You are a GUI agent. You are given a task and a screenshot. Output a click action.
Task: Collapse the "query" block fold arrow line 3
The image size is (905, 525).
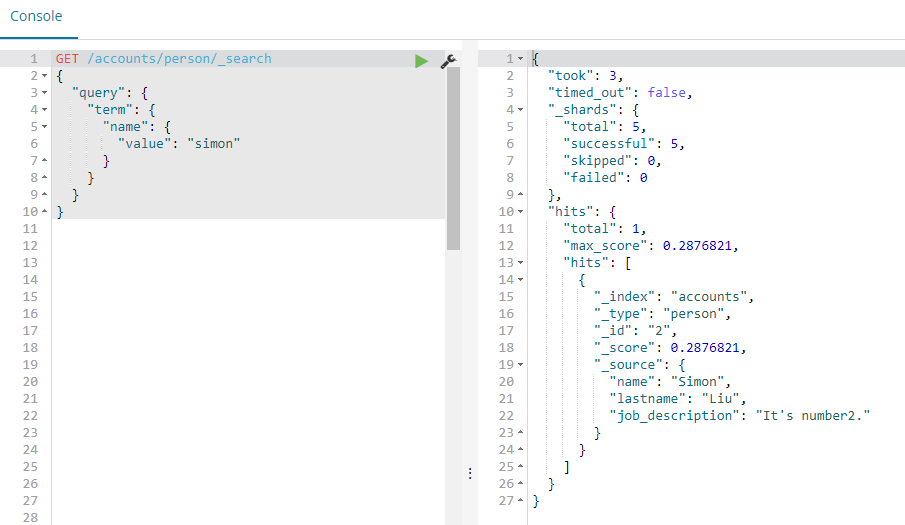tap(44, 92)
